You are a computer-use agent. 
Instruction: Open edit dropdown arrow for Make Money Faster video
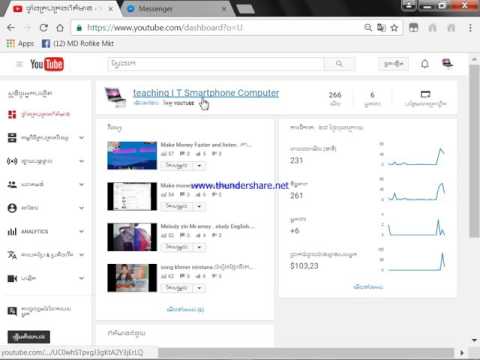click(199, 165)
